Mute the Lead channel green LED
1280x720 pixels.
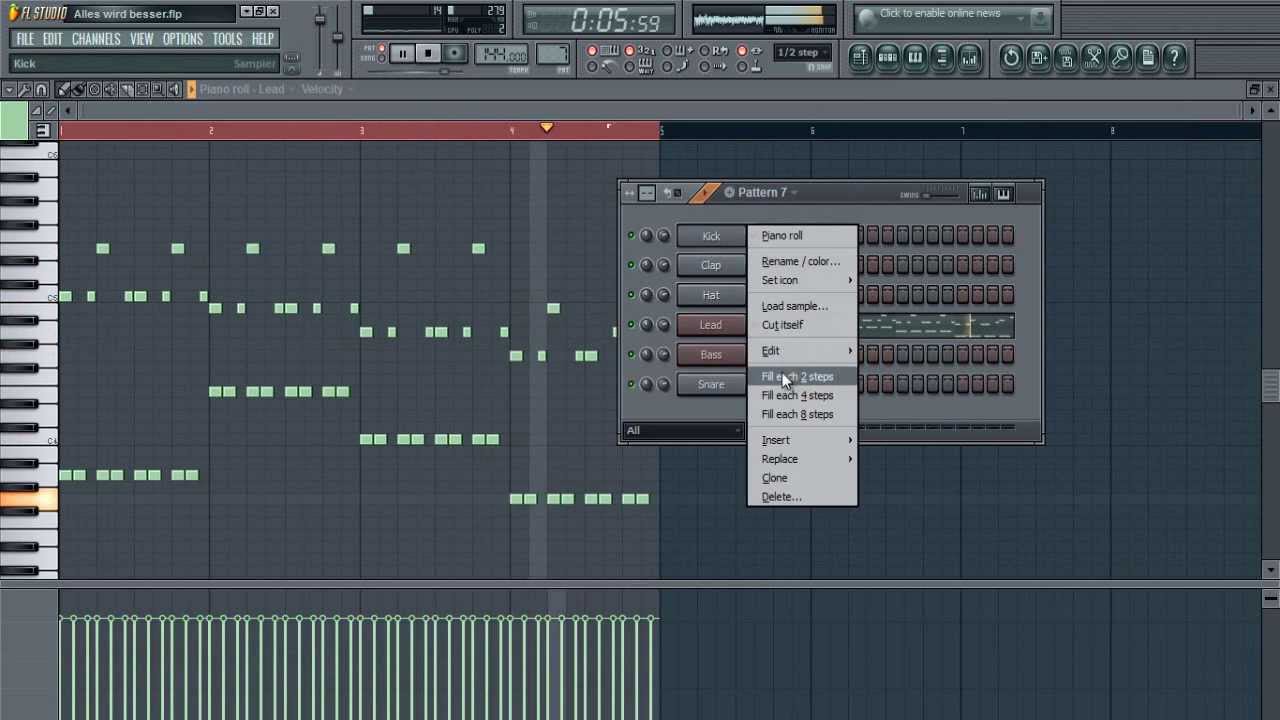pyautogui.click(x=630, y=325)
